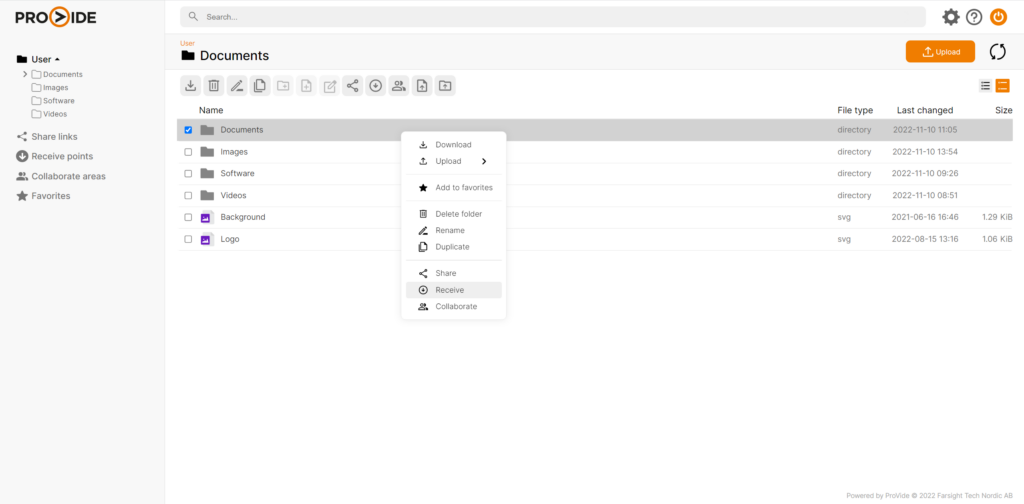
Task: Sort by the Size column header
Action: coord(1004,110)
